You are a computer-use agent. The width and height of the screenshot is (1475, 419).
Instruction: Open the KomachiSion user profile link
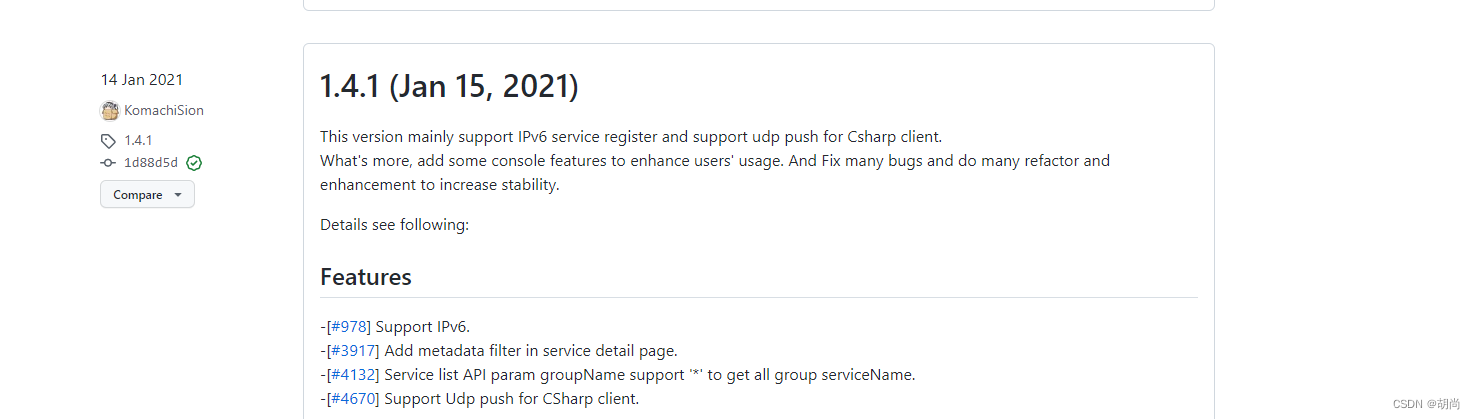(x=164, y=111)
